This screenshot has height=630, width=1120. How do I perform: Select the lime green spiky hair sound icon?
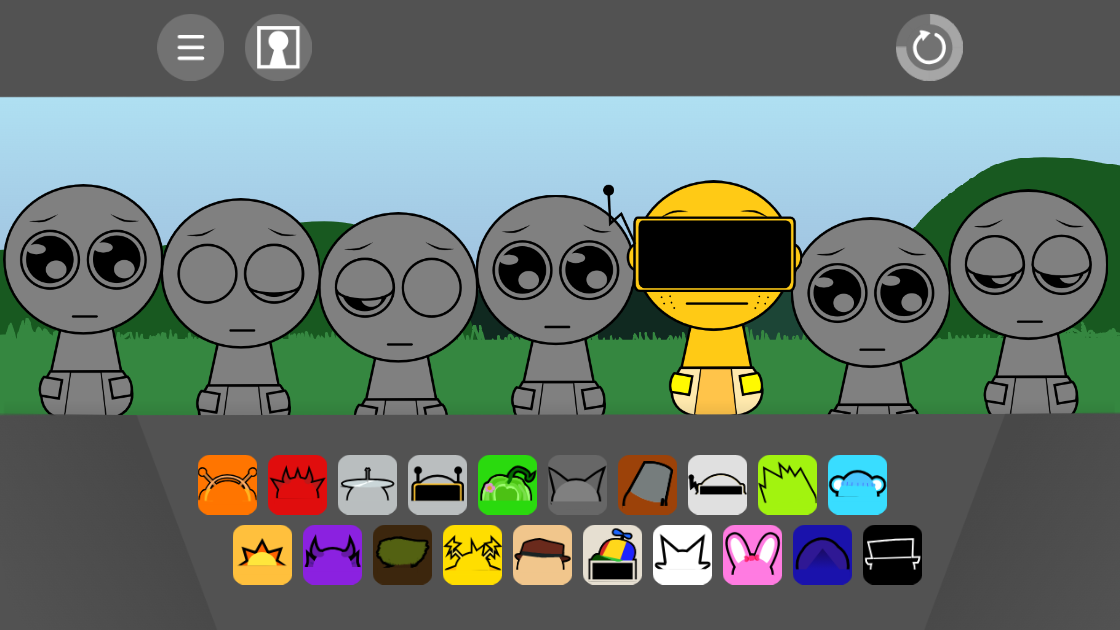(x=787, y=485)
